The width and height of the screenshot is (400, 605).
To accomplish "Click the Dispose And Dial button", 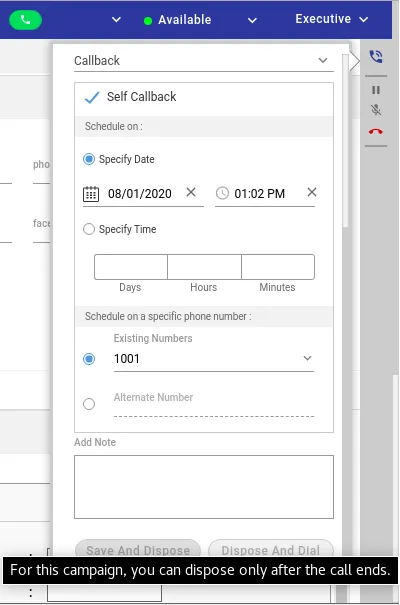I will pos(271,549).
